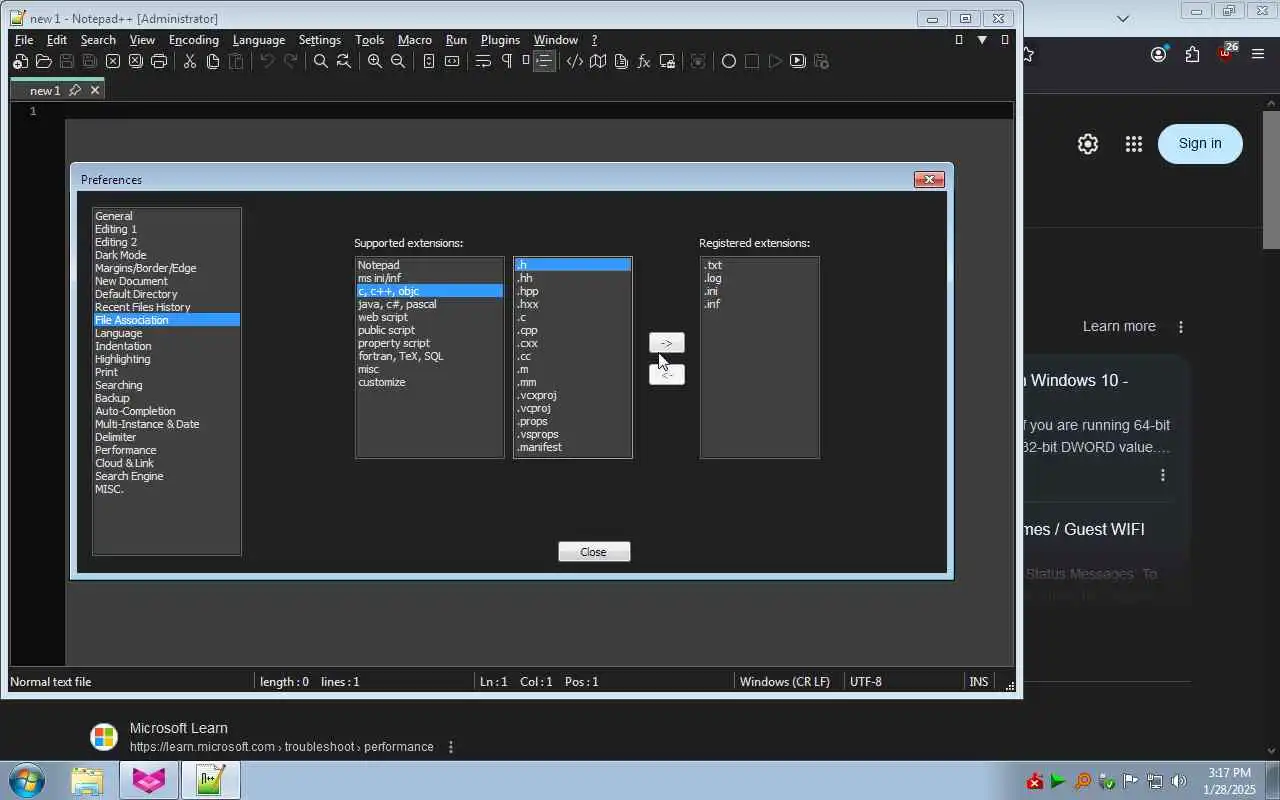Open the browser hamburger menu

(1258, 54)
